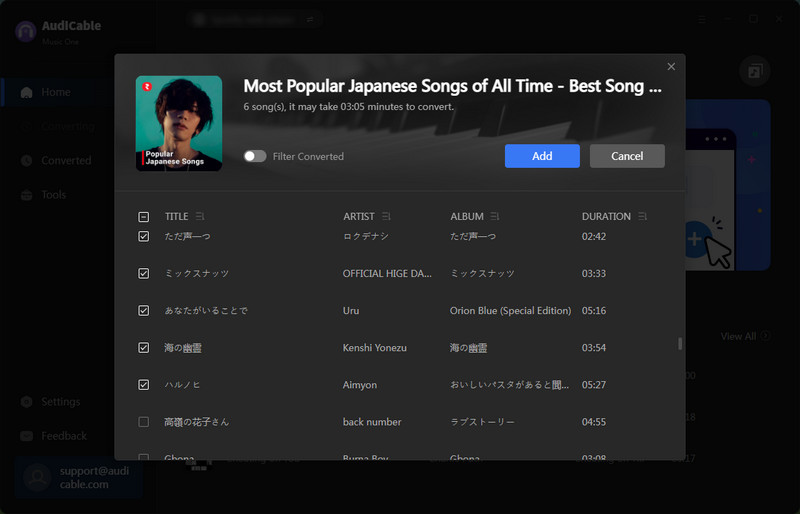
Task: Click the Cancel button
Action: tap(627, 156)
